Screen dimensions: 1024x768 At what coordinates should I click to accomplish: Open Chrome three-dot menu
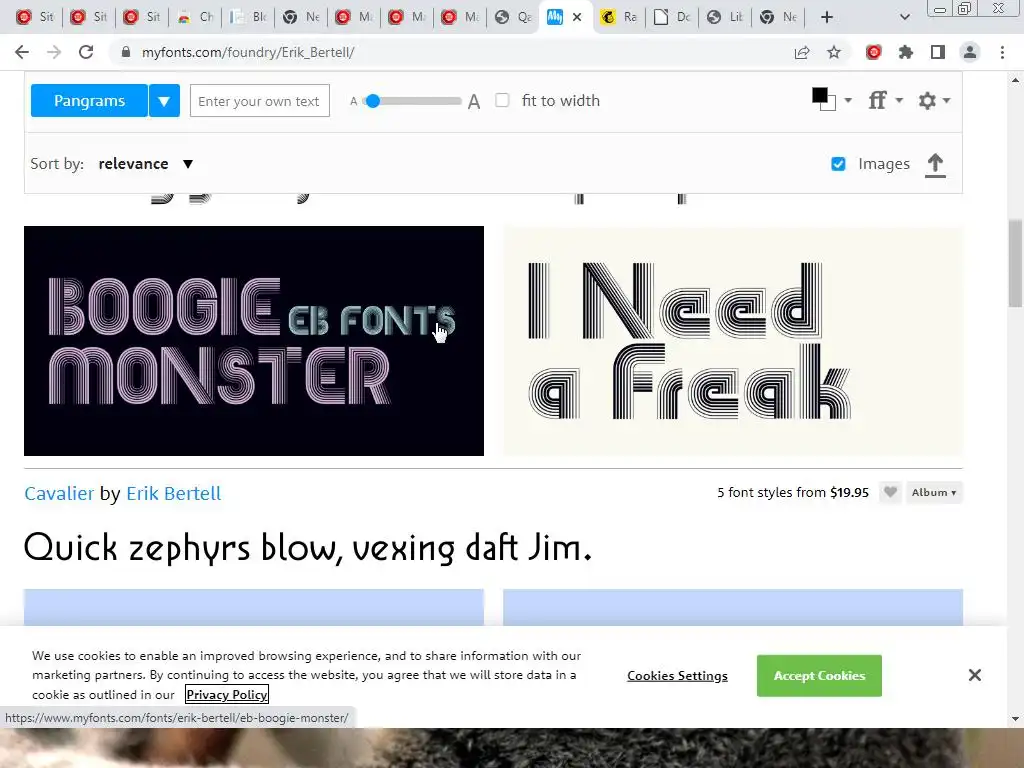[x=1002, y=52]
